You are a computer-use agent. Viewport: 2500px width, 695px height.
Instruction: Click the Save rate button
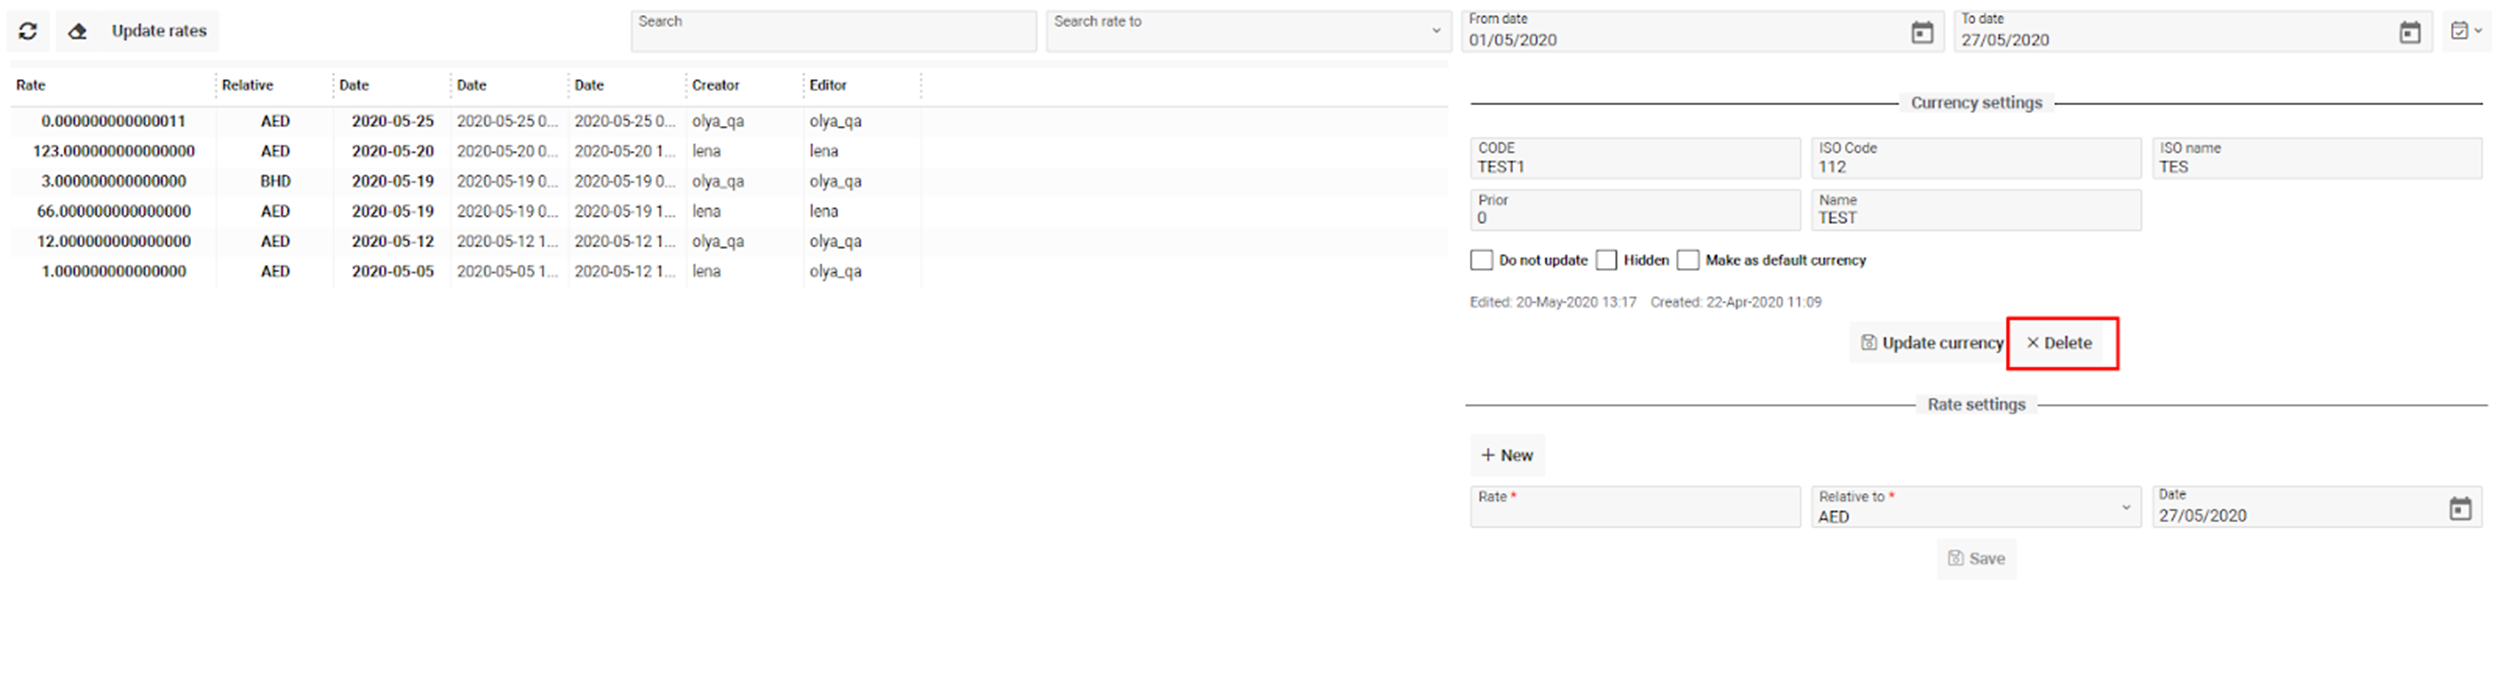coord(1976,559)
